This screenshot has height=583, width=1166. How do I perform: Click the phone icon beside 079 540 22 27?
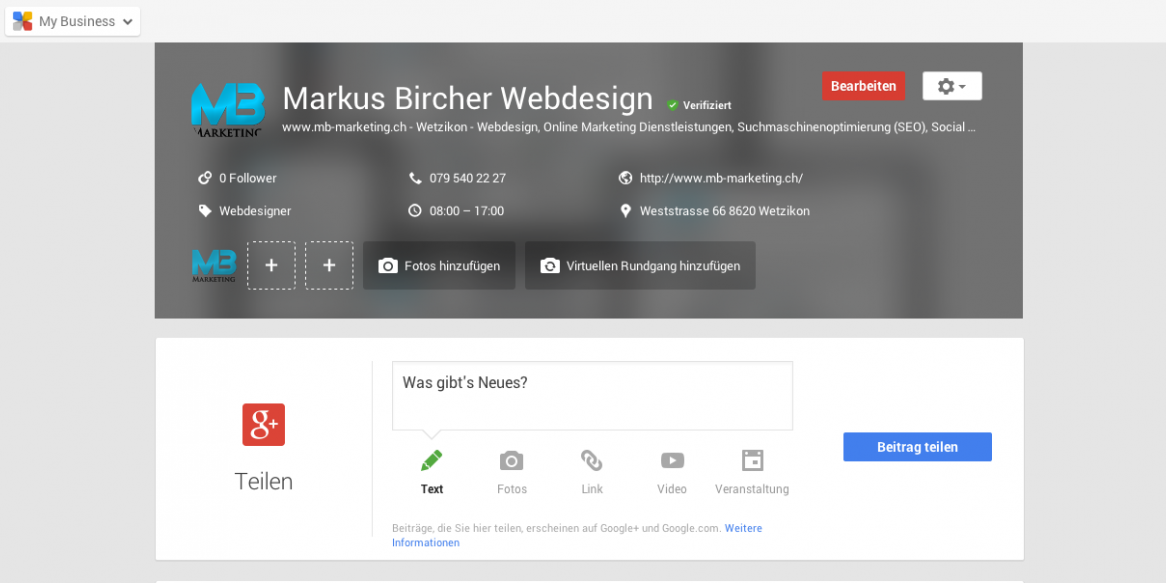point(414,178)
